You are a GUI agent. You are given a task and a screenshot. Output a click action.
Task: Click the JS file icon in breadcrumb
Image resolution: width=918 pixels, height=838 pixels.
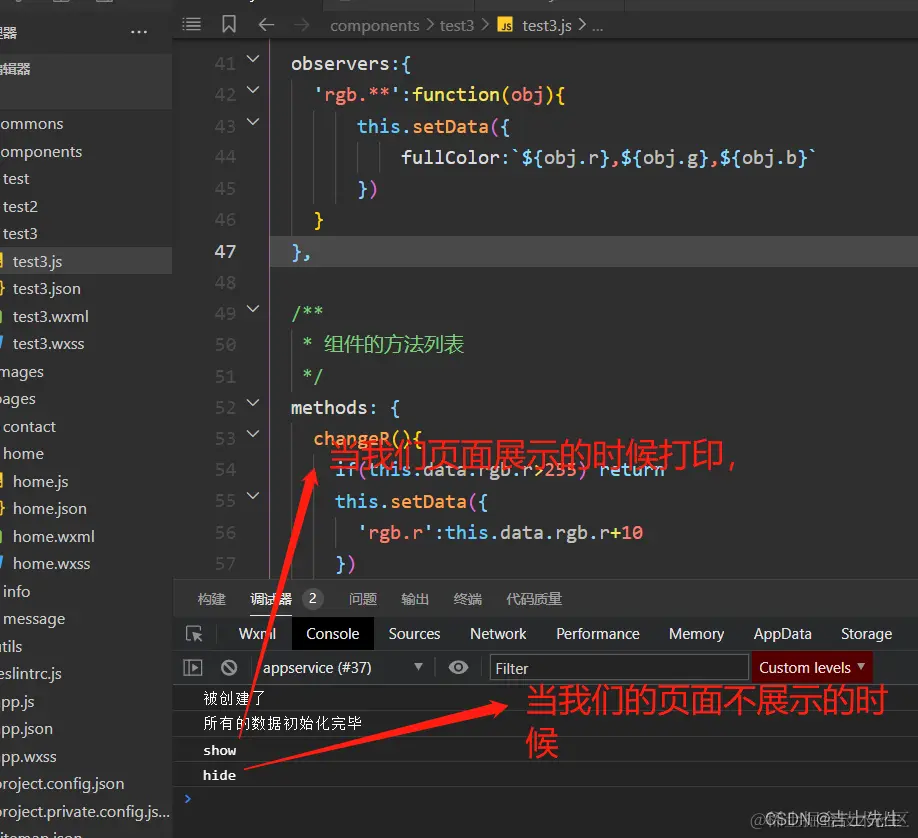tap(505, 25)
